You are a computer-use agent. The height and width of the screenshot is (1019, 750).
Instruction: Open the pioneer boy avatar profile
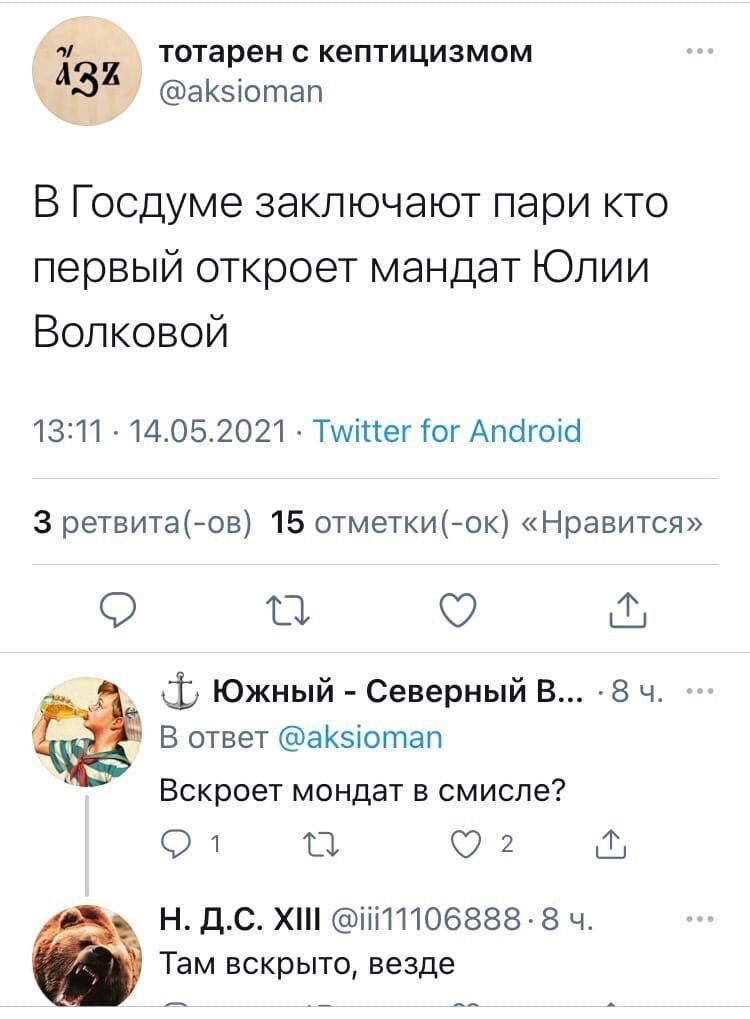pos(86,732)
